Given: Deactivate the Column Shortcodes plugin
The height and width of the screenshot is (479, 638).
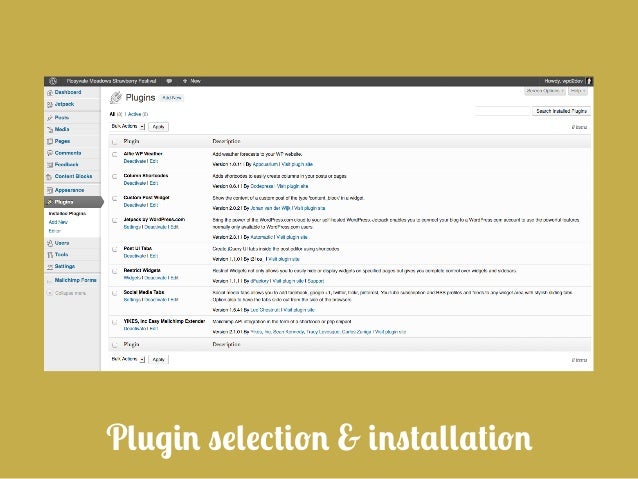Looking at the screenshot, I should [x=135, y=184].
